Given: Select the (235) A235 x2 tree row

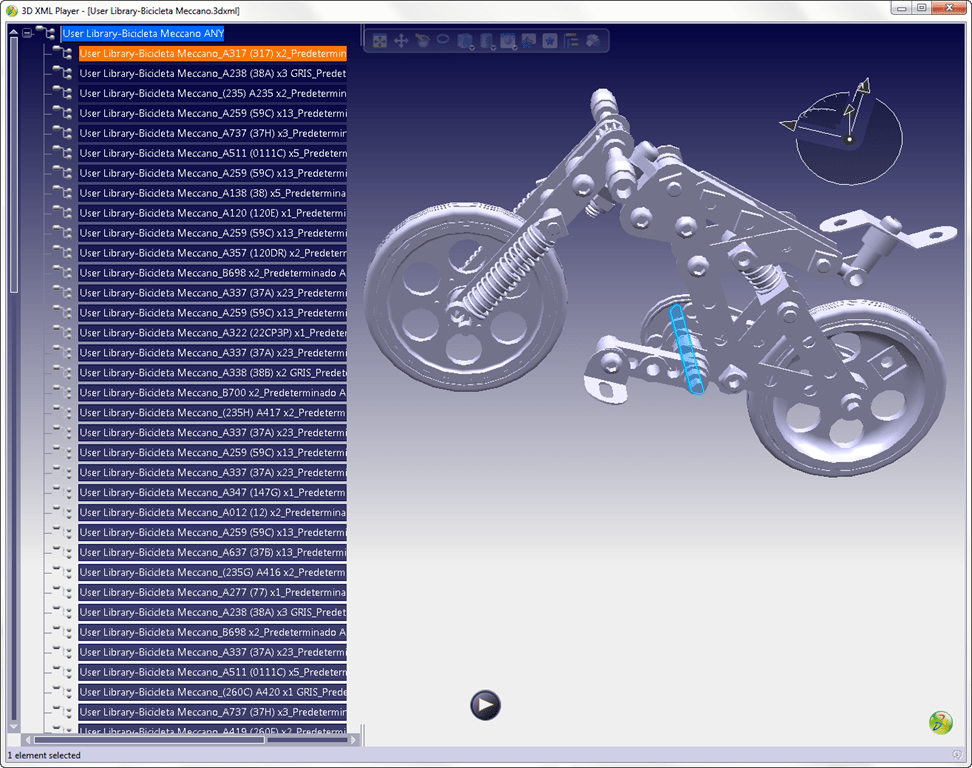Looking at the screenshot, I should click(213, 93).
